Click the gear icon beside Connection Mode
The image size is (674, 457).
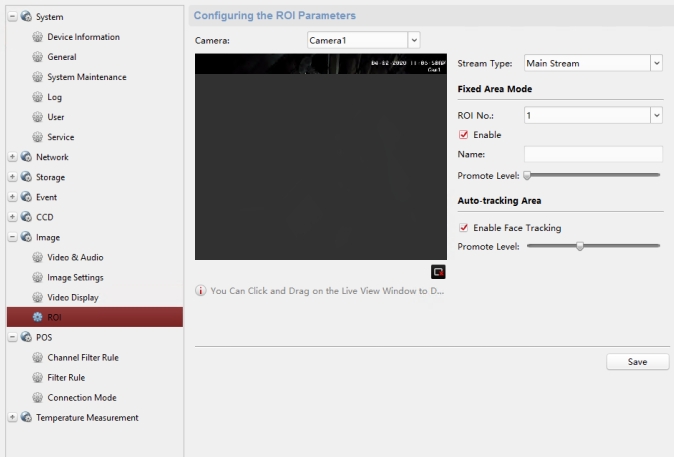pyautogui.click(x=40, y=398)
